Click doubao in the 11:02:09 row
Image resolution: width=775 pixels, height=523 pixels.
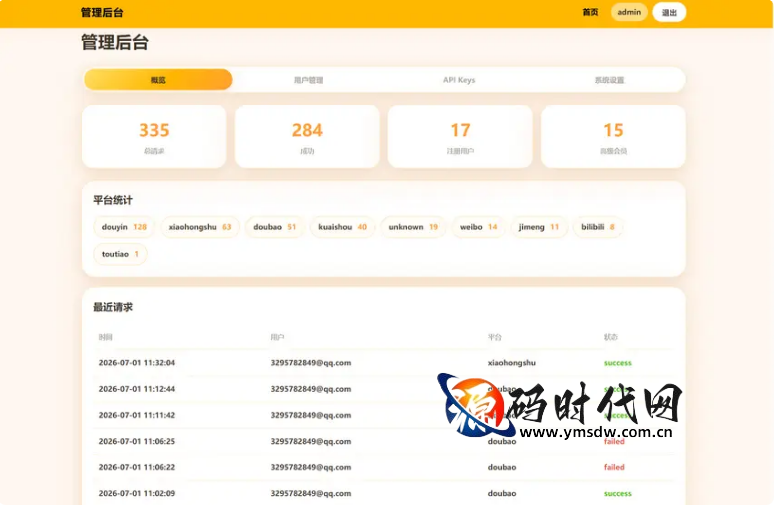(x=502, y=493)
